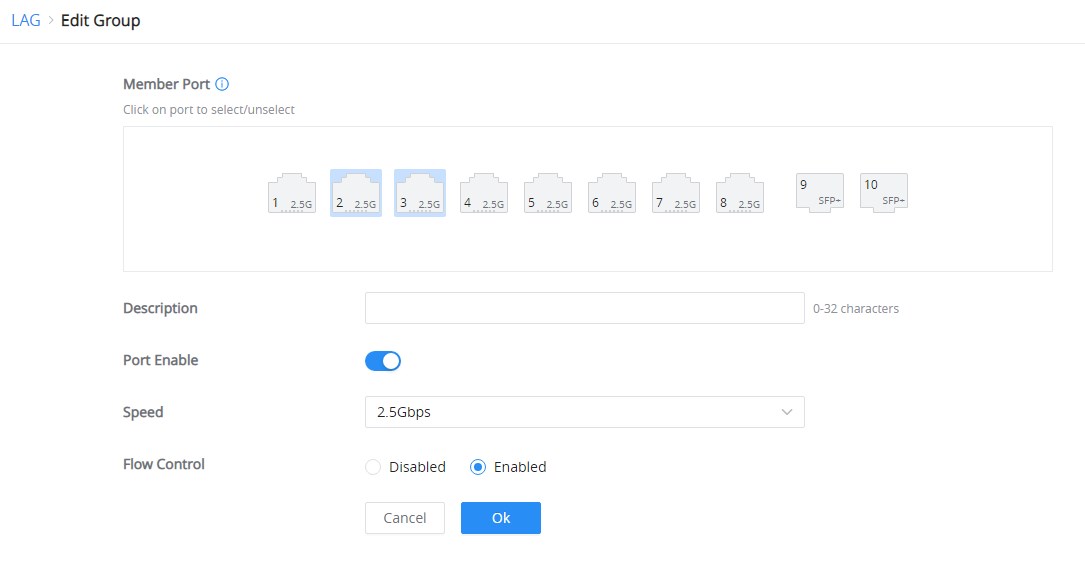
Task: Toggle the Port Enable switch off
Action: pos(383,361)
